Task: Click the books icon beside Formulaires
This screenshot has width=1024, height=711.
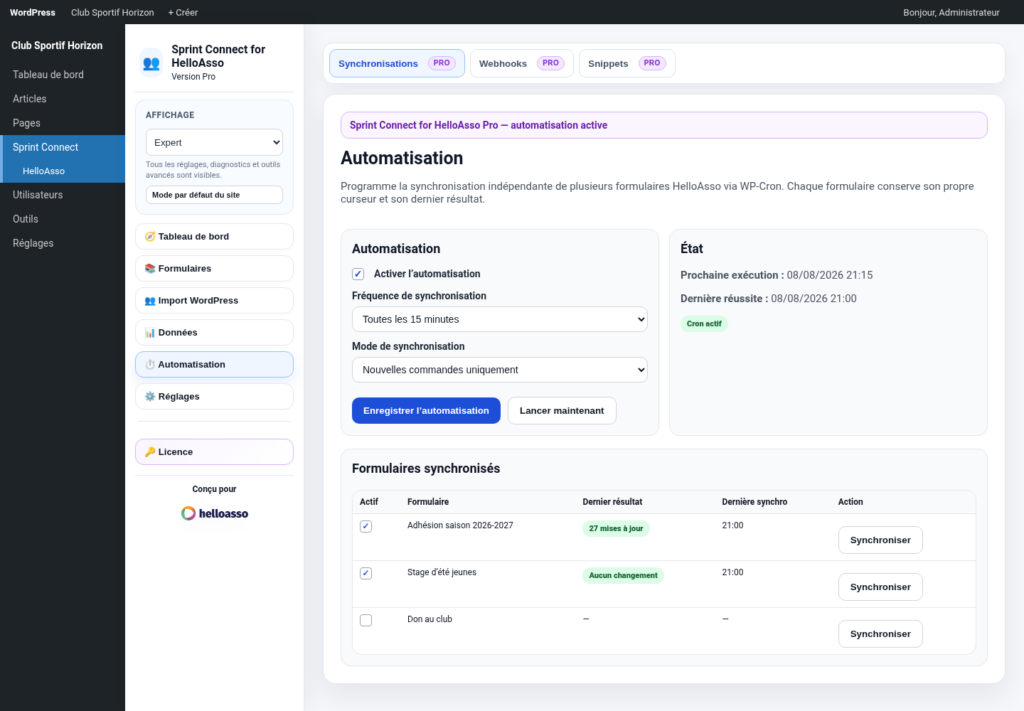Action: pyautogui.click(x=150, y=268)
